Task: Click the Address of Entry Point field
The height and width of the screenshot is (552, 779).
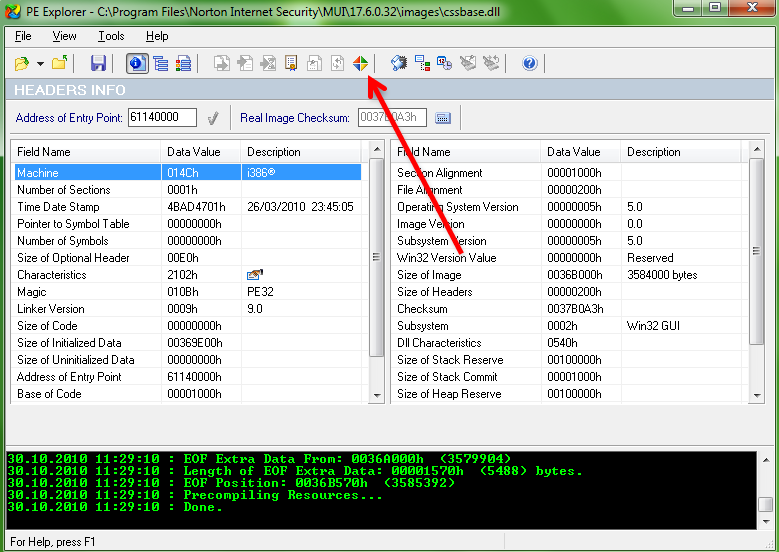Action: [x=162, y=118]
